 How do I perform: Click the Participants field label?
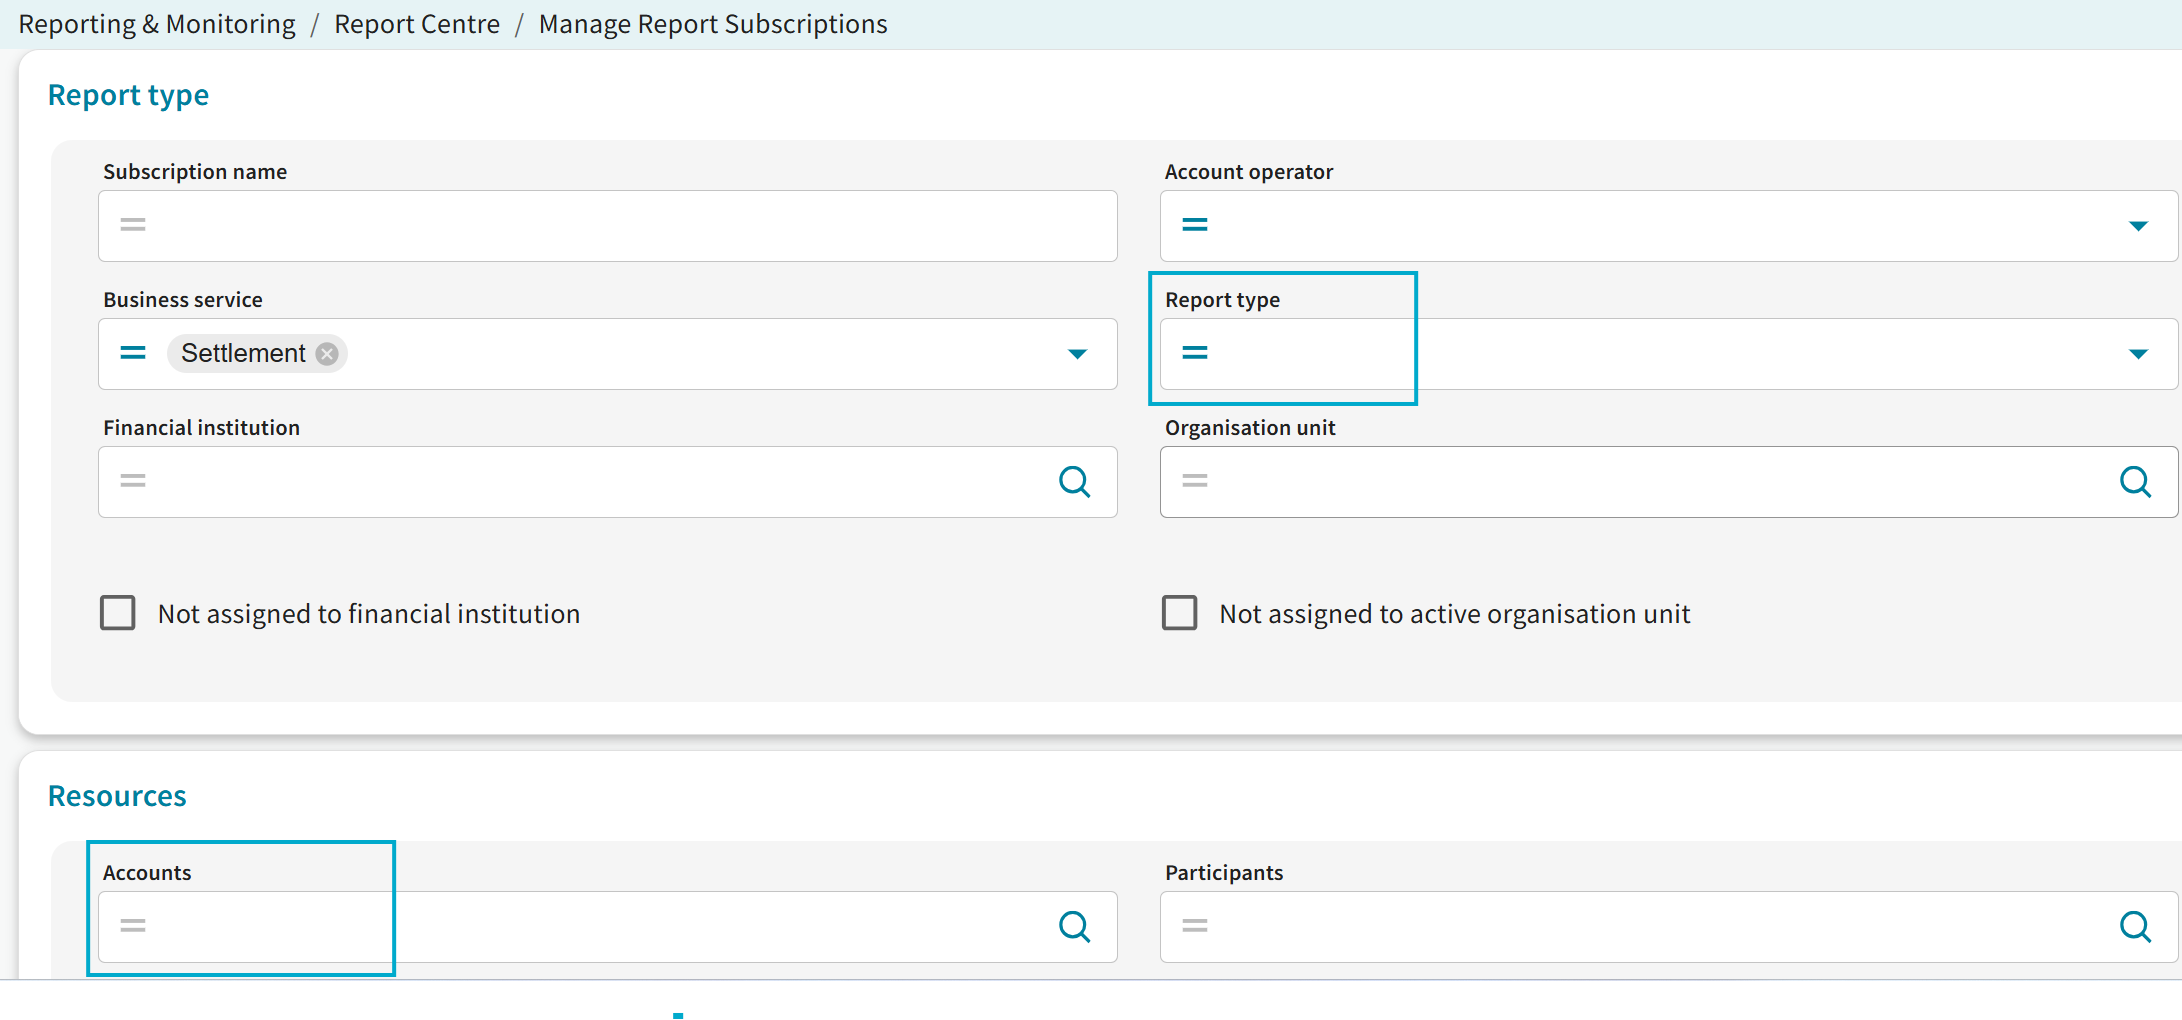tap(1224, 873)
